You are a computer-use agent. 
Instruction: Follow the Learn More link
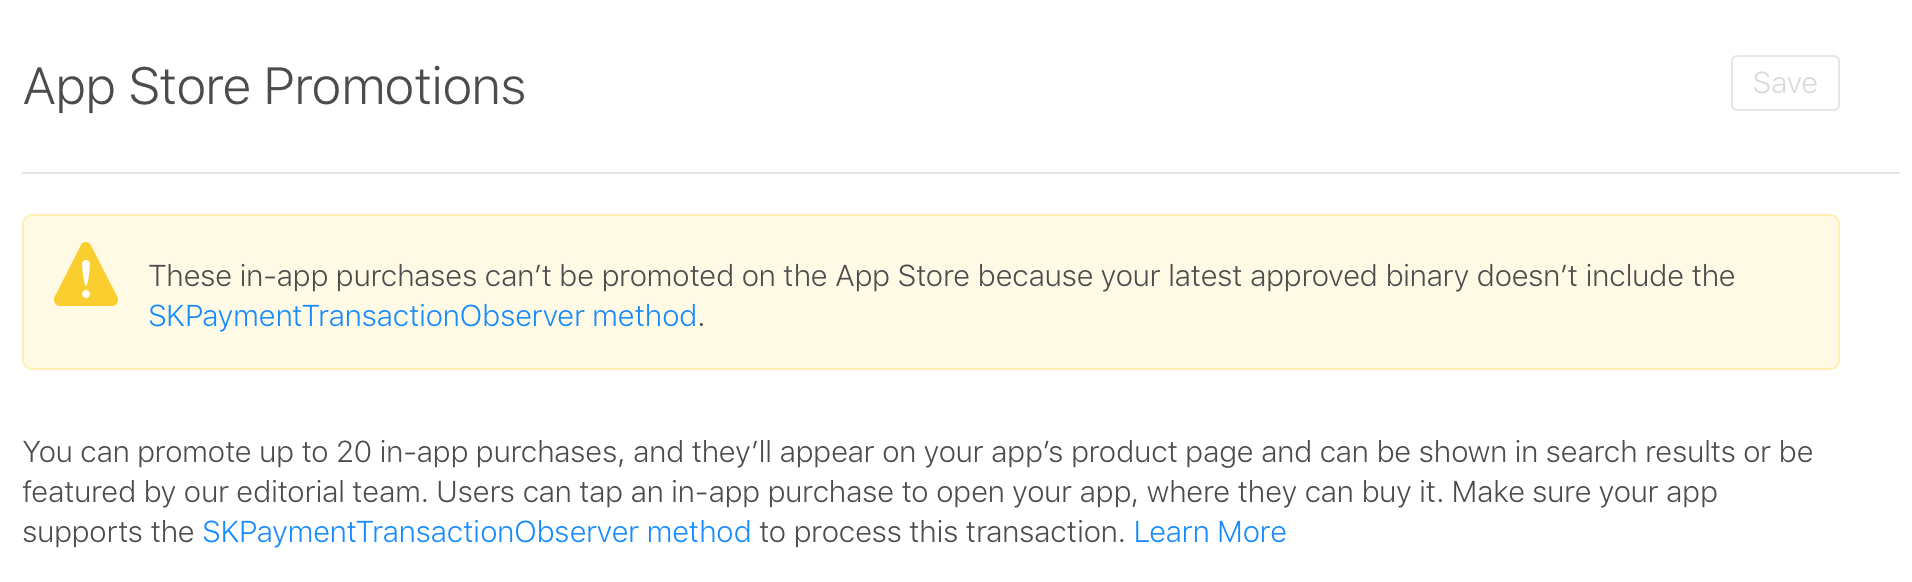tap(1210, 532)
